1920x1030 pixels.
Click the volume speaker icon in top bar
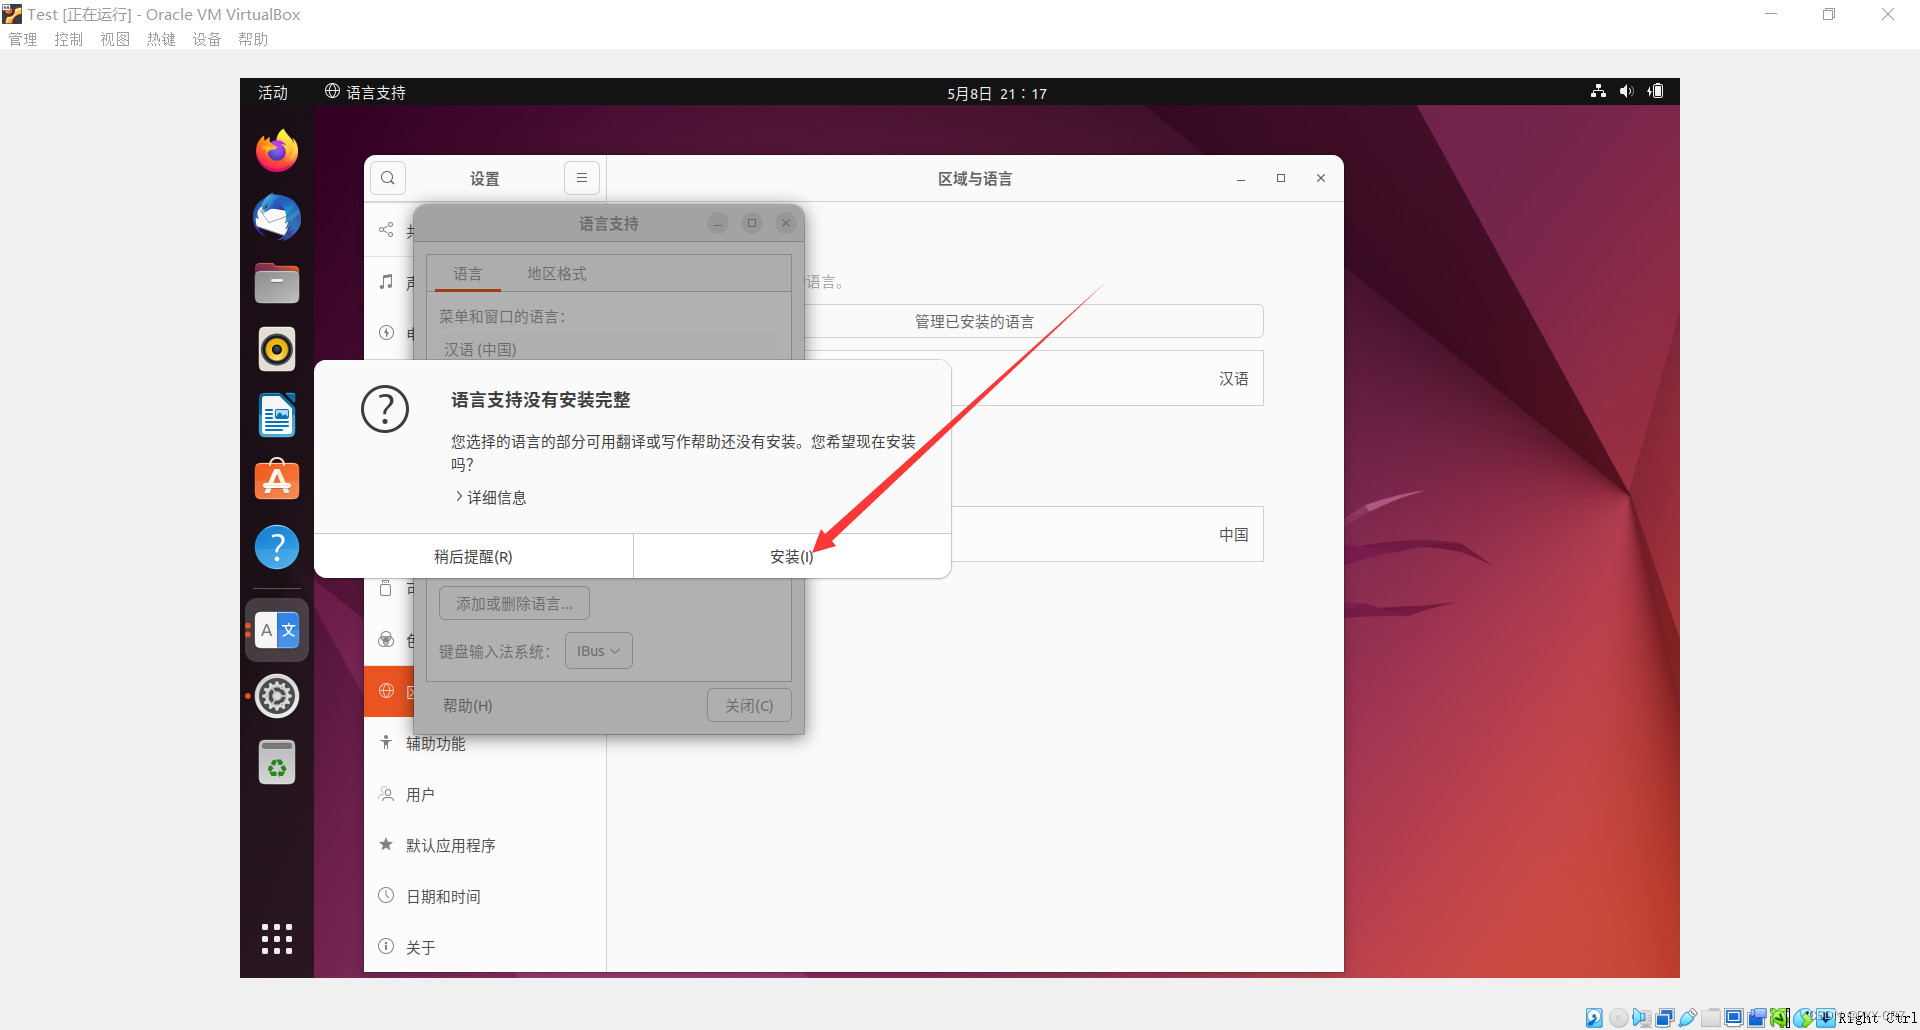point(1626,91)
